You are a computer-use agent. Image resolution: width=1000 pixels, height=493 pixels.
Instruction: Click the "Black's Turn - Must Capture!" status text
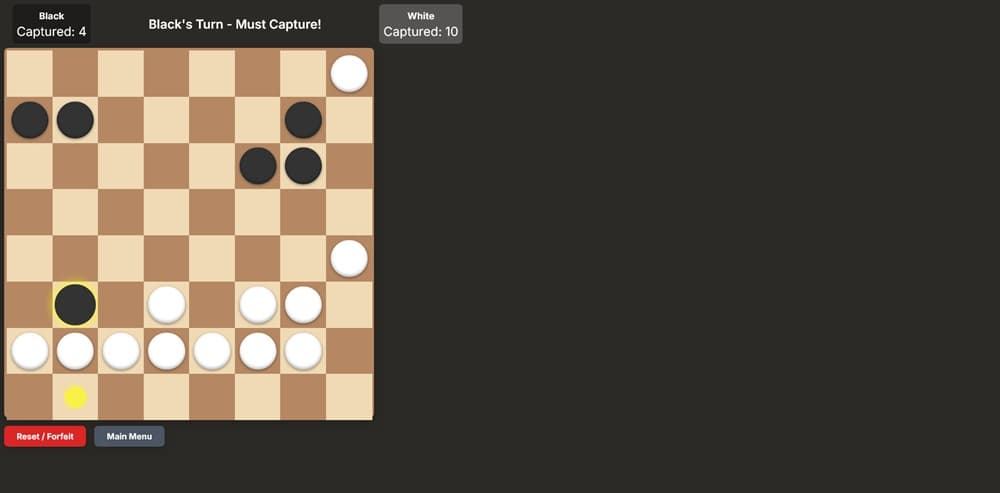[235, 24]
